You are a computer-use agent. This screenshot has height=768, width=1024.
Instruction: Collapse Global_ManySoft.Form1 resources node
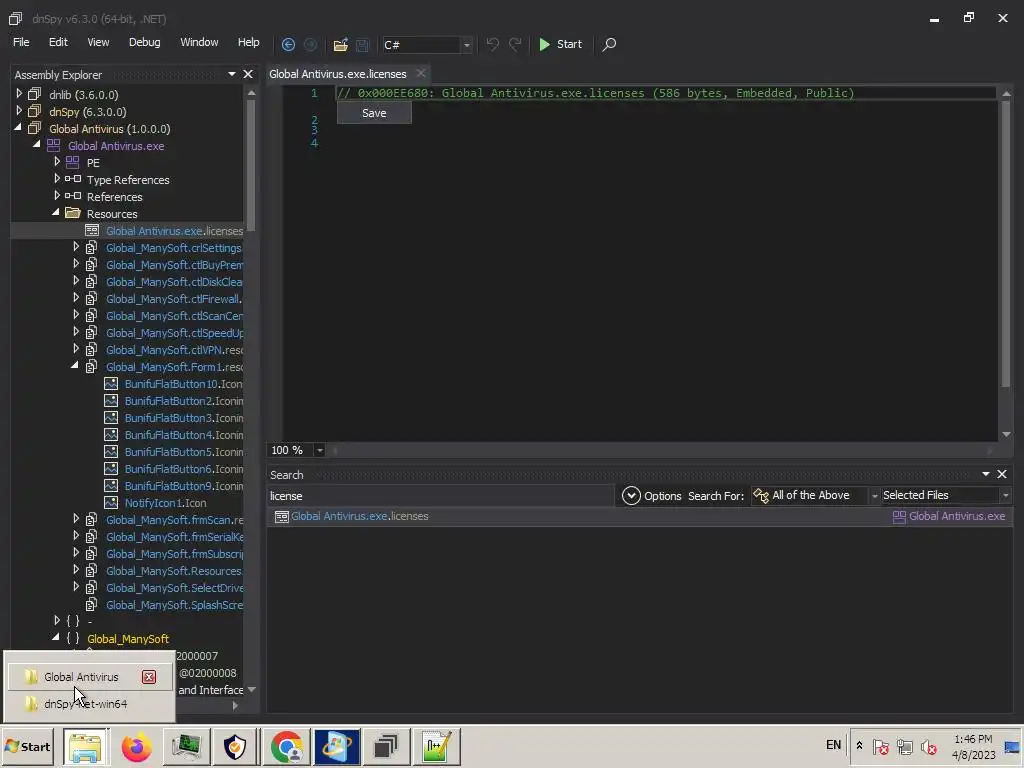(x=74, y=366)
